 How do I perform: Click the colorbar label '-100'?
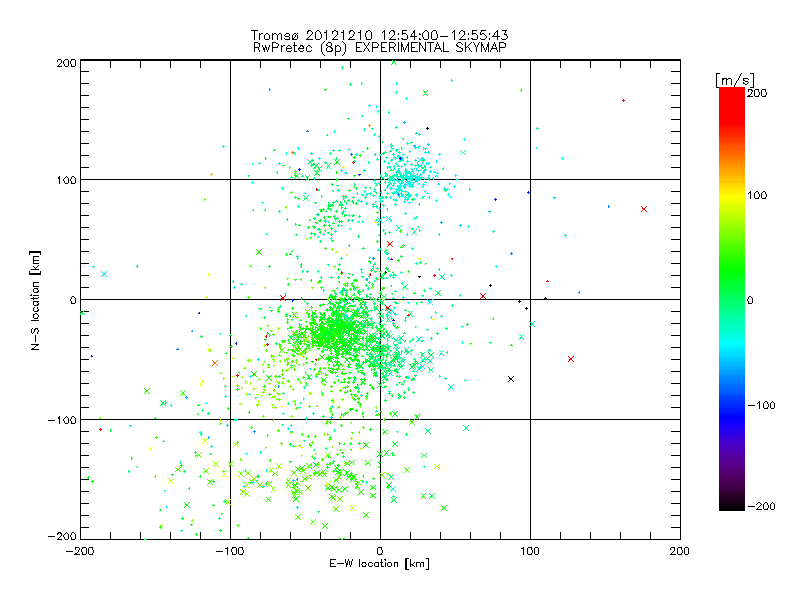click(x=761, y=405)
